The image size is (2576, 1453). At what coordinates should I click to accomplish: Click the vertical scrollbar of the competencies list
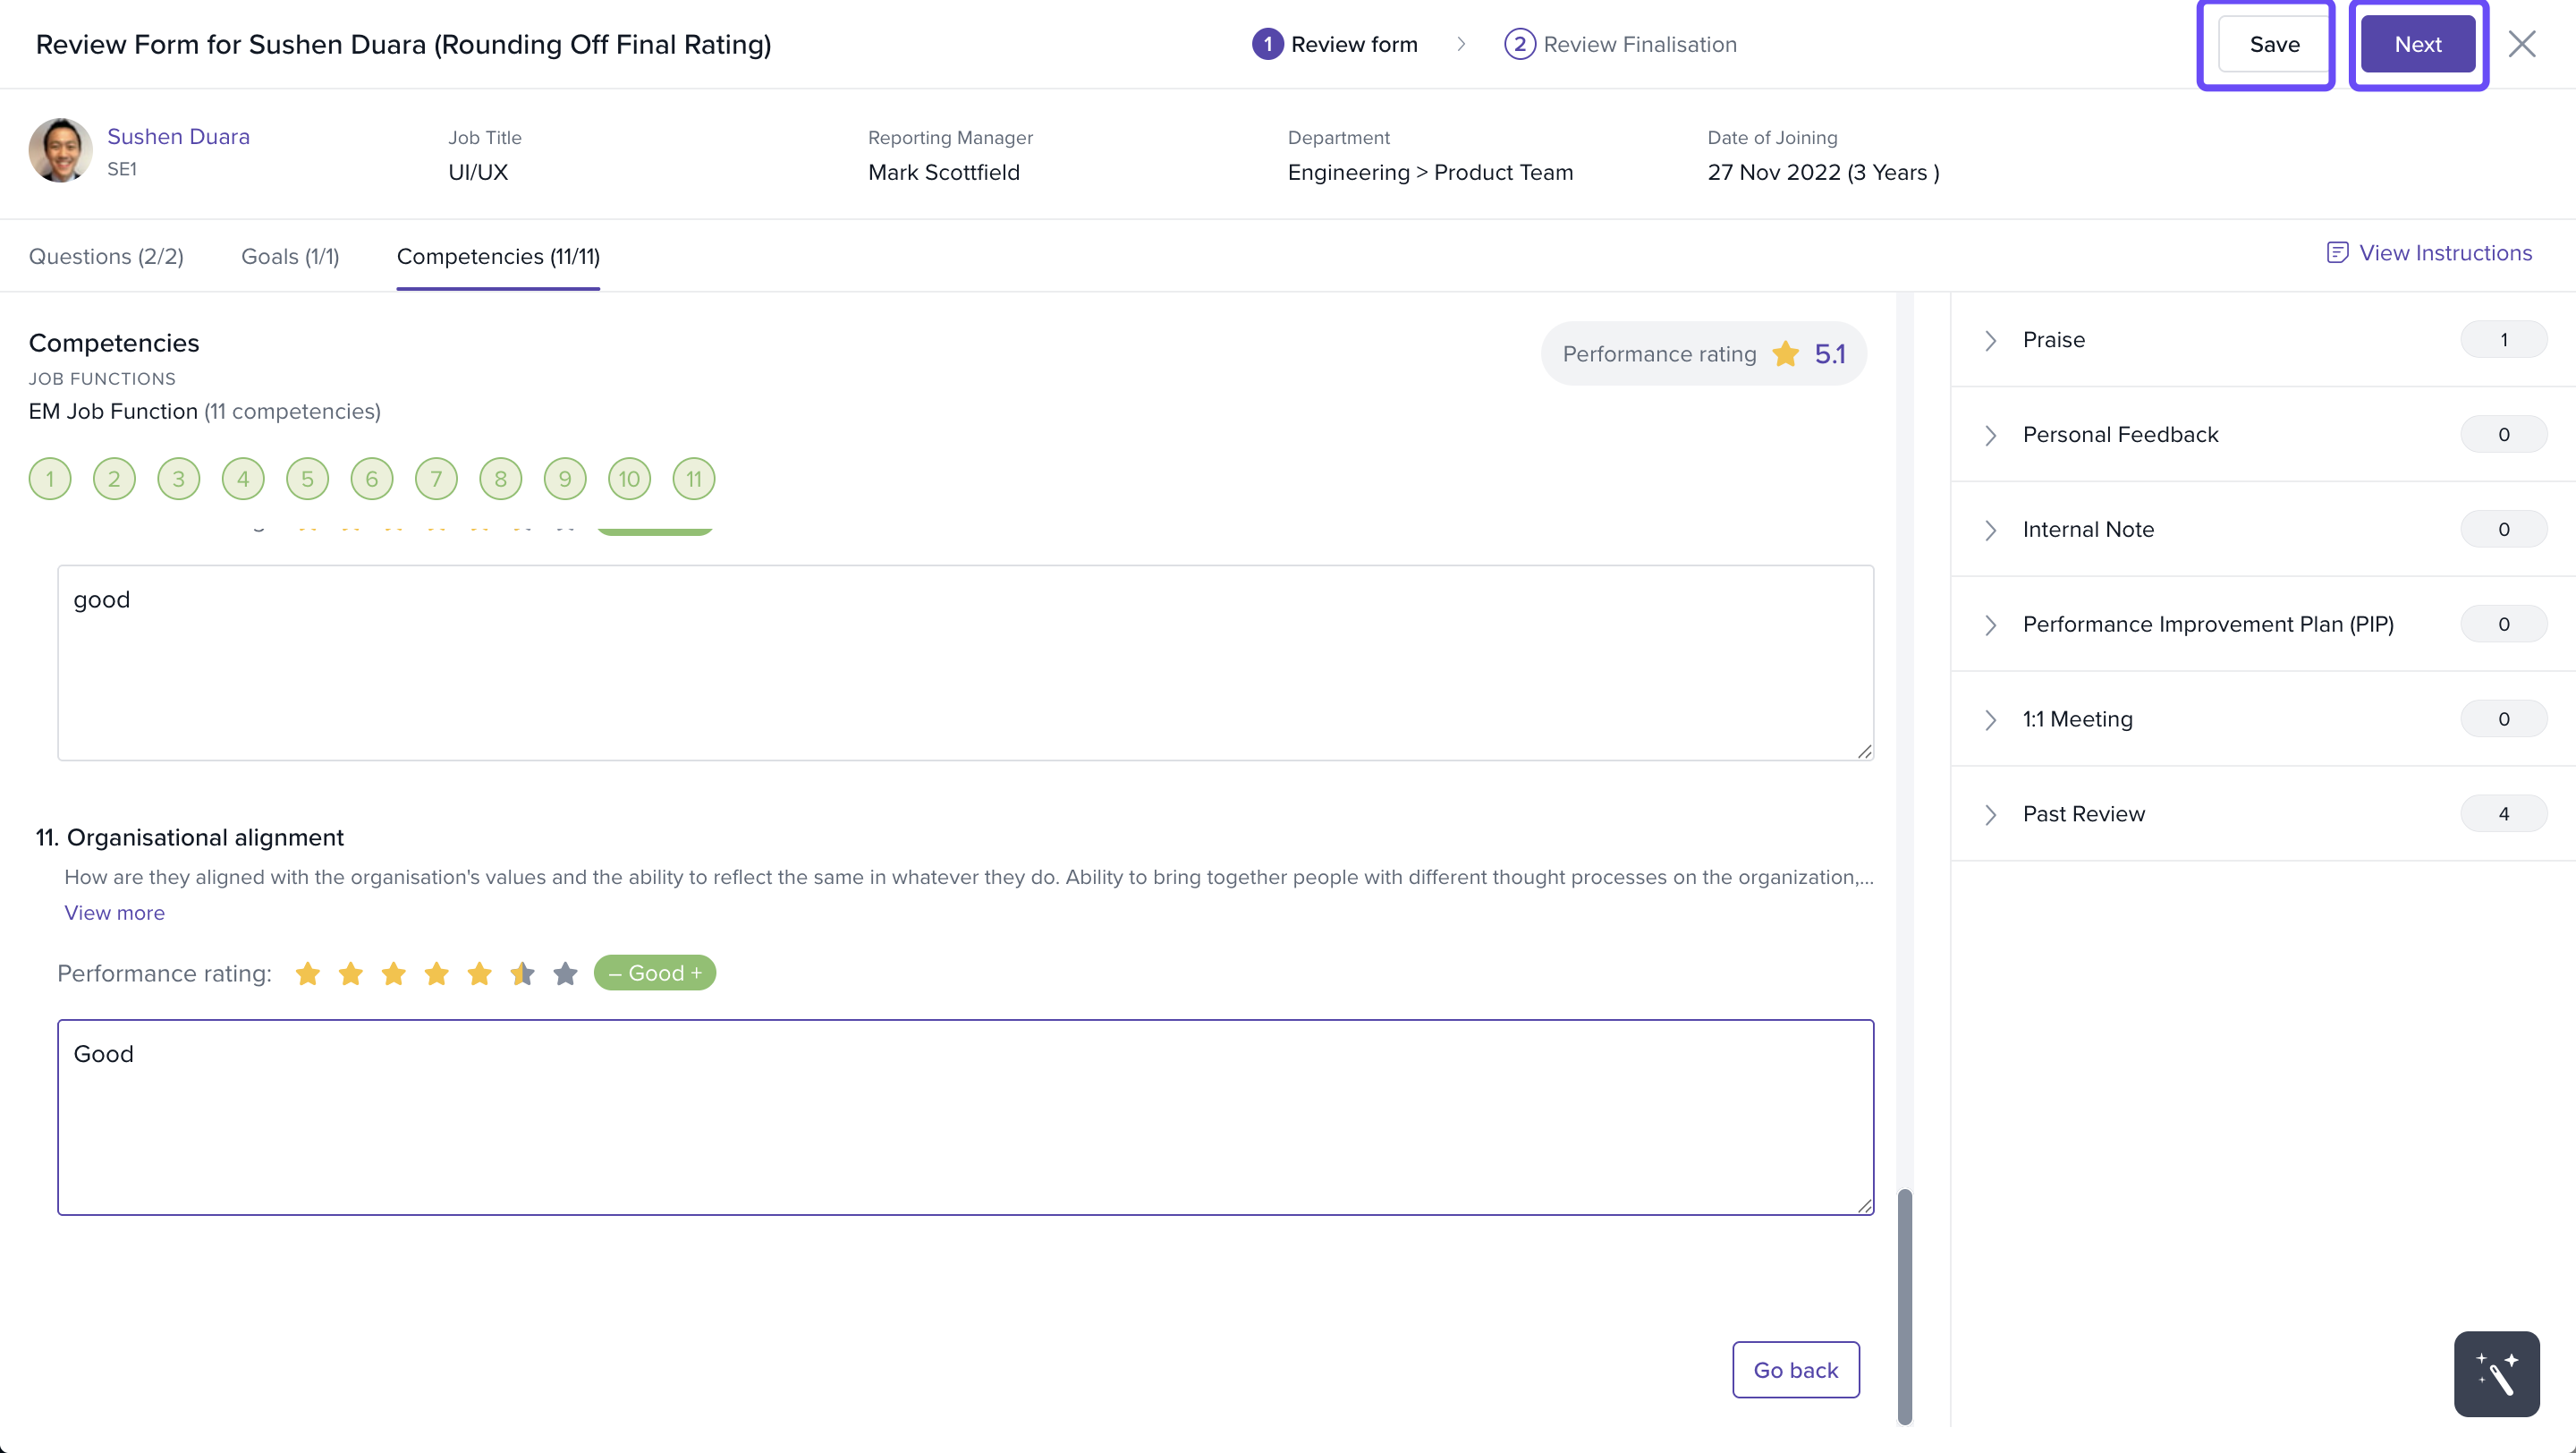pos(1904,1305)
